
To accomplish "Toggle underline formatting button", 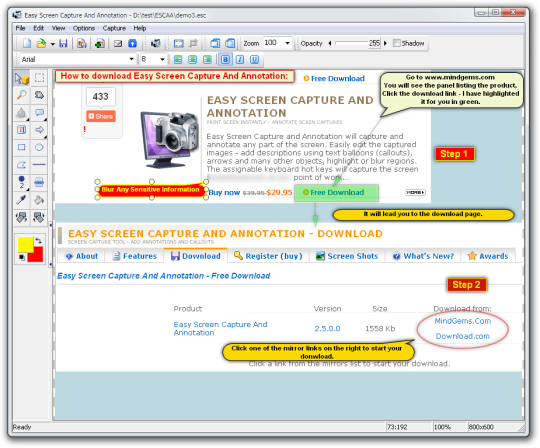I will (255, 60).
